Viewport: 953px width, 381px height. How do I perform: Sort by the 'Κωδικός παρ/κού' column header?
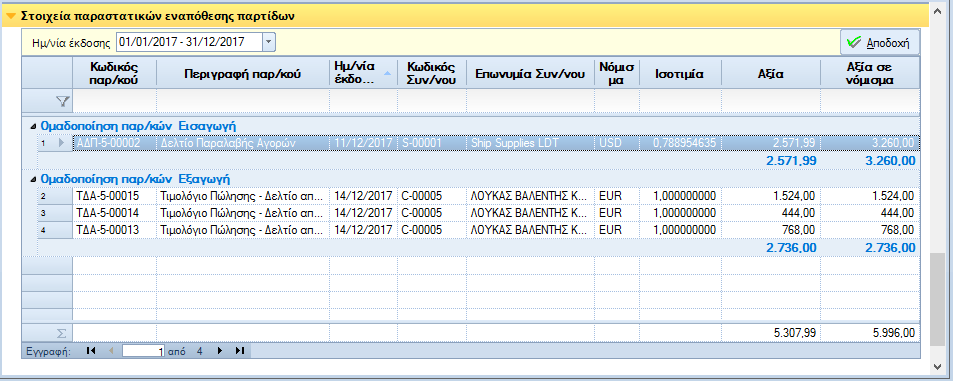coord(114,73)
